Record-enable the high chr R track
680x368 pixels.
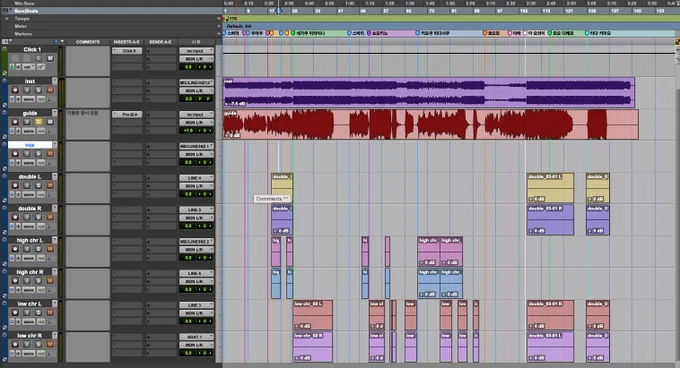click(x=15, y=280)
